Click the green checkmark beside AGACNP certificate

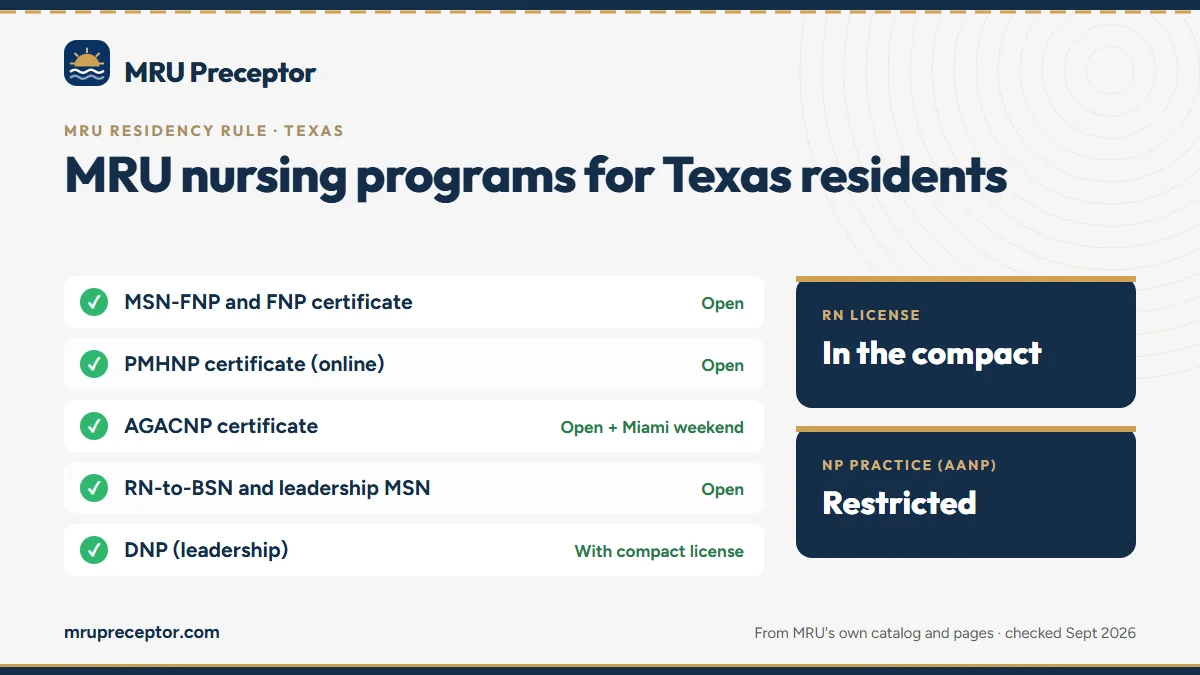tap(94, 426)
